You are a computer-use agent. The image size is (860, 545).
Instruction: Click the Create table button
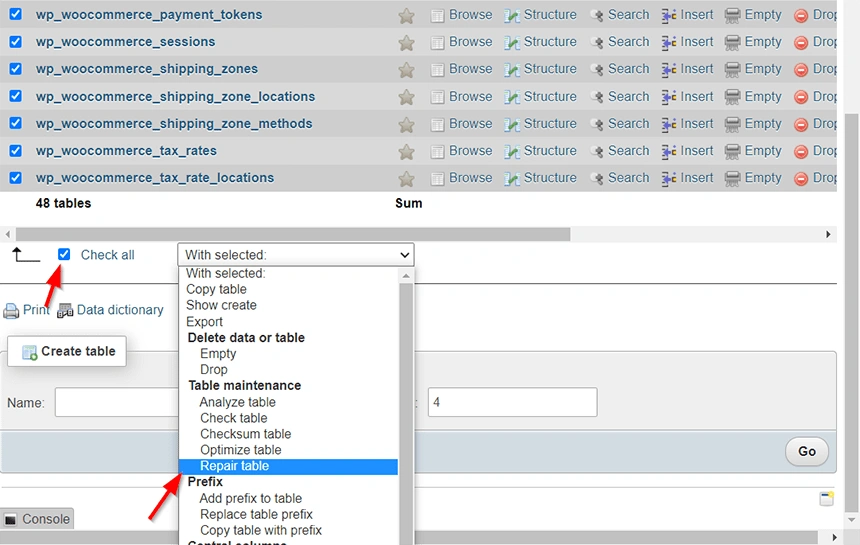click(x=68, y=351)
